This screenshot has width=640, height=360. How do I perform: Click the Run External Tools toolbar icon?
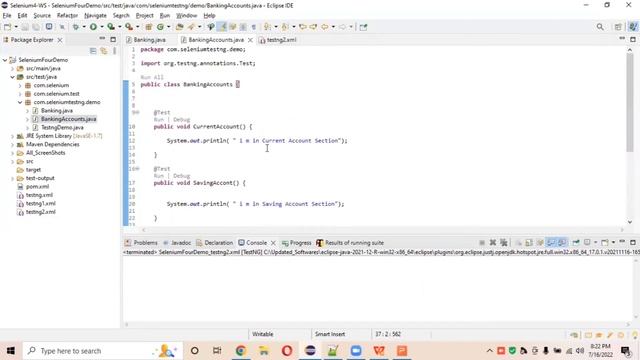(129, 27)
